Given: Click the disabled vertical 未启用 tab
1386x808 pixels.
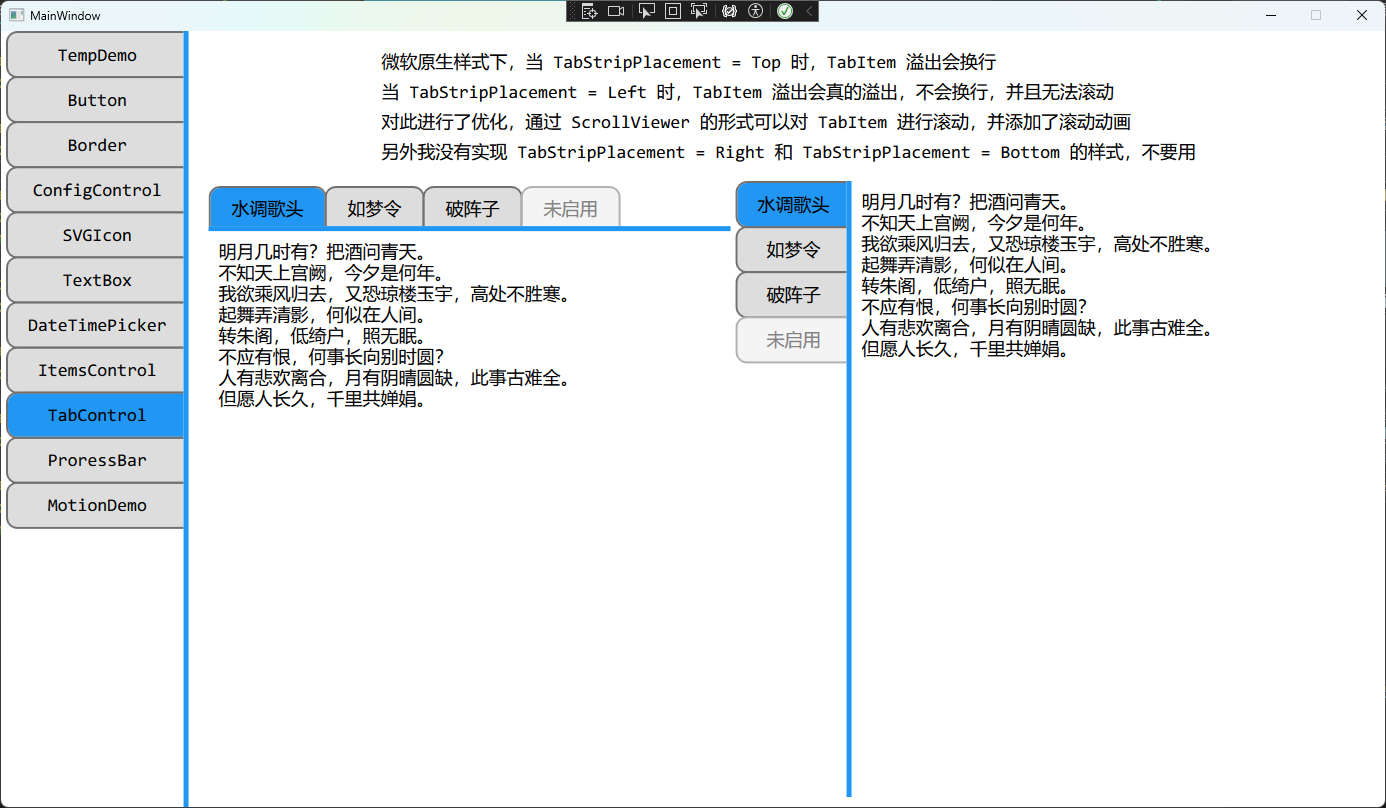Looking at the screenshot, I should (x=792, y=340).
